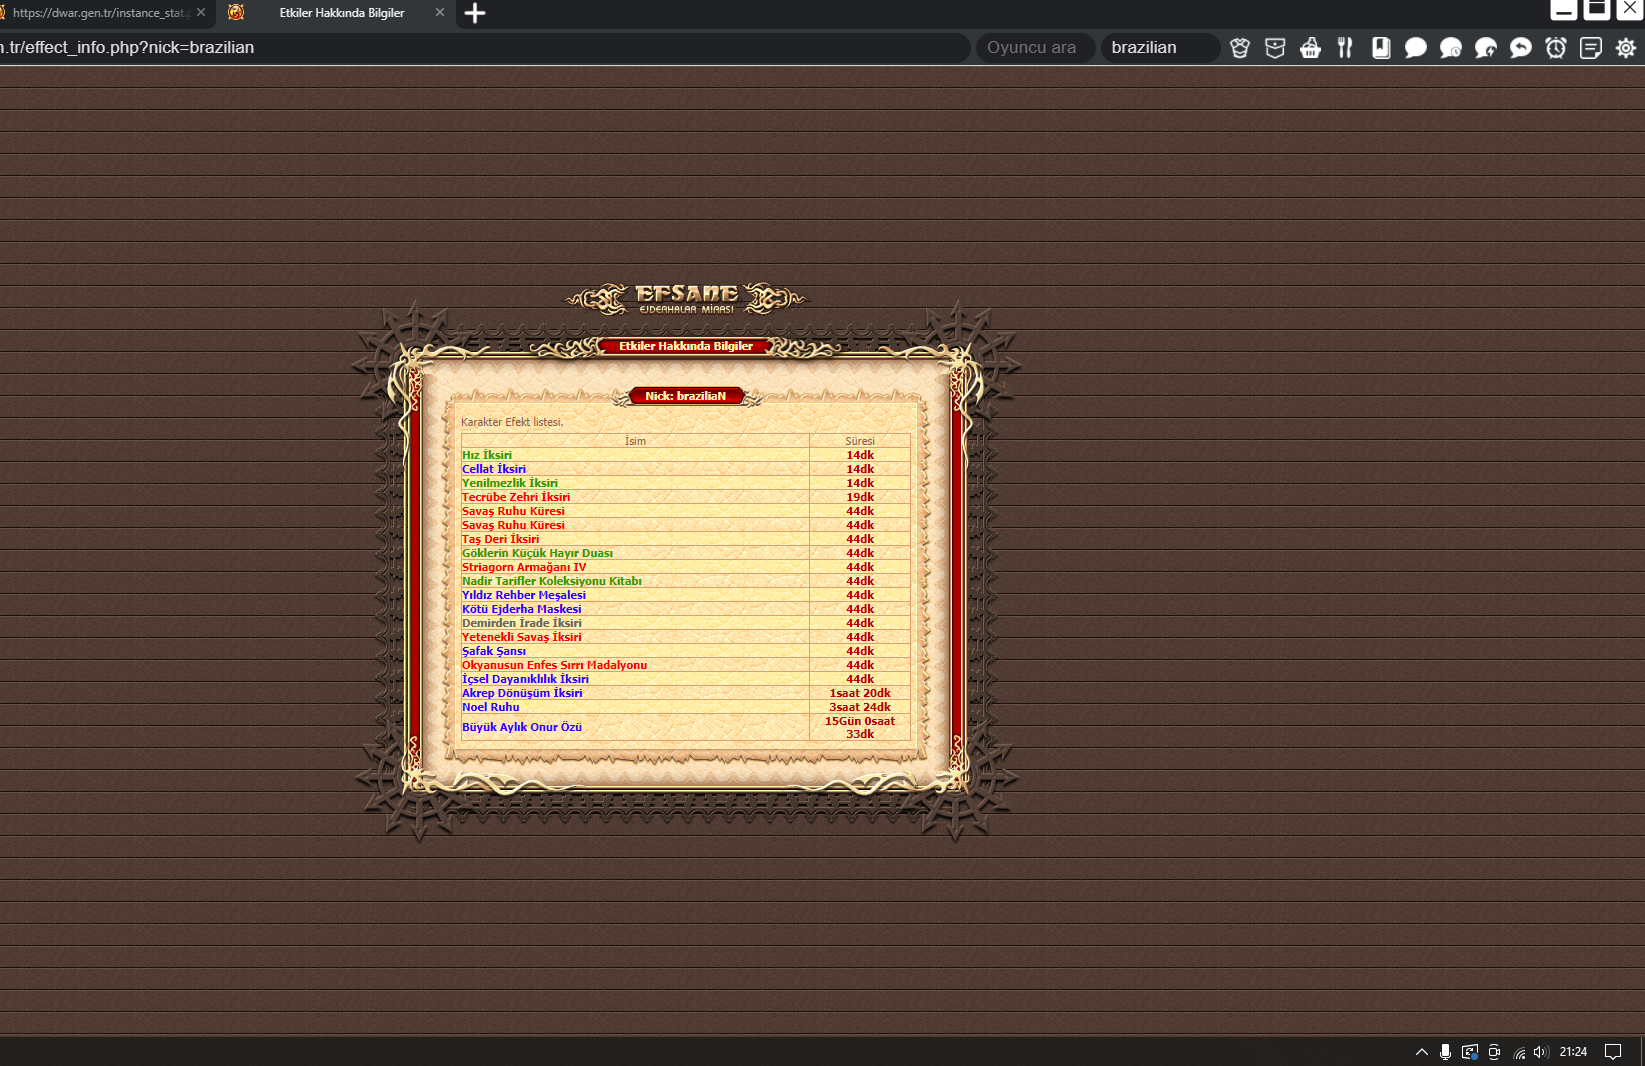Open the settings gear icon

click(x=1626, y=48)
